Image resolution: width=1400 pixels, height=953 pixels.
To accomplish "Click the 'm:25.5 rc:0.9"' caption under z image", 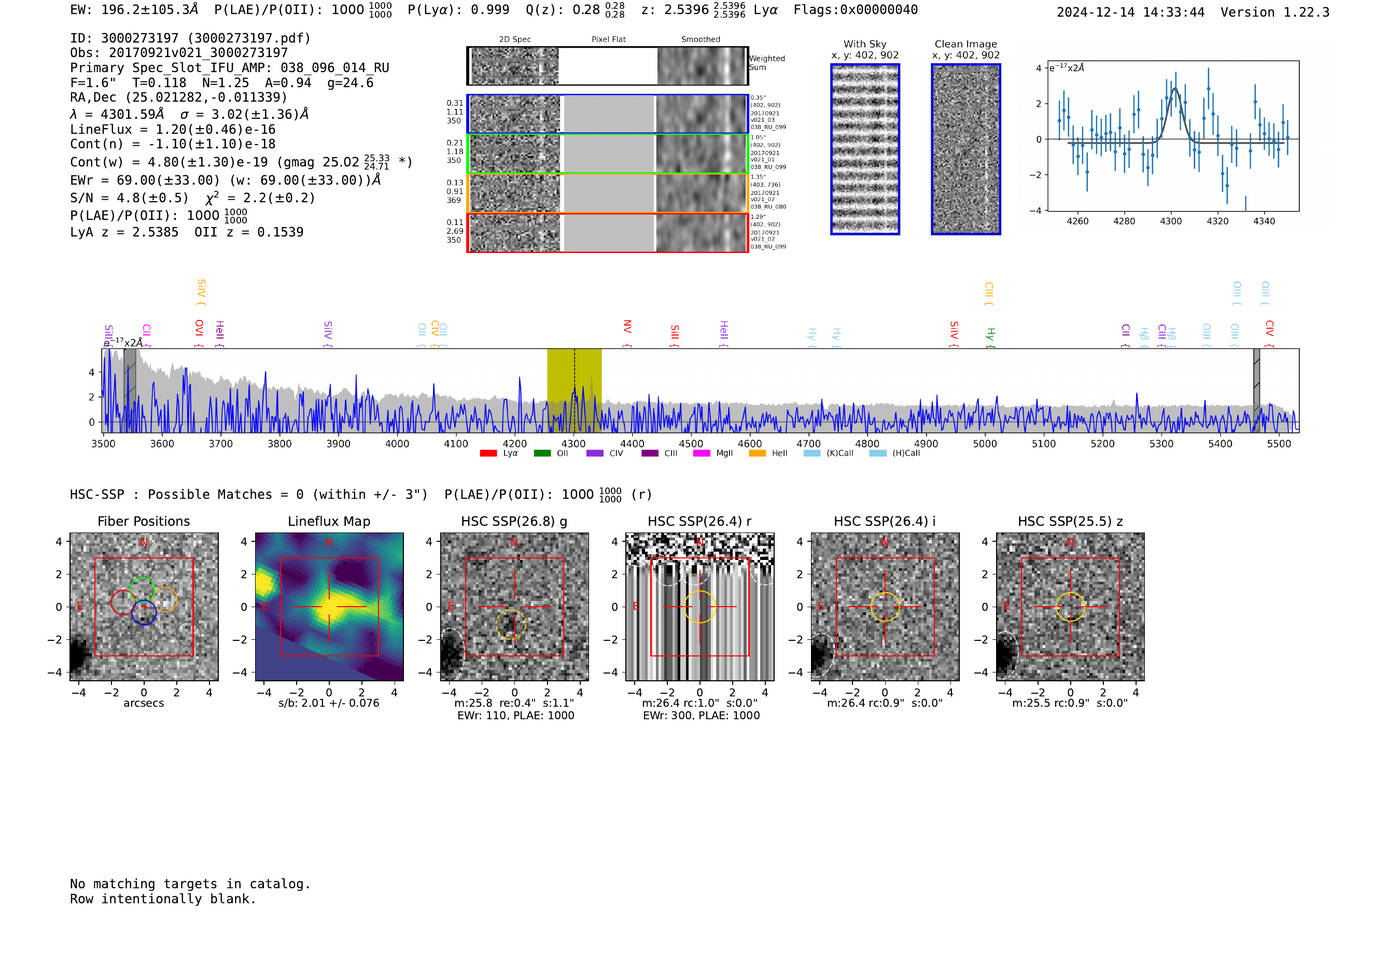I will tap(1070, 703).
